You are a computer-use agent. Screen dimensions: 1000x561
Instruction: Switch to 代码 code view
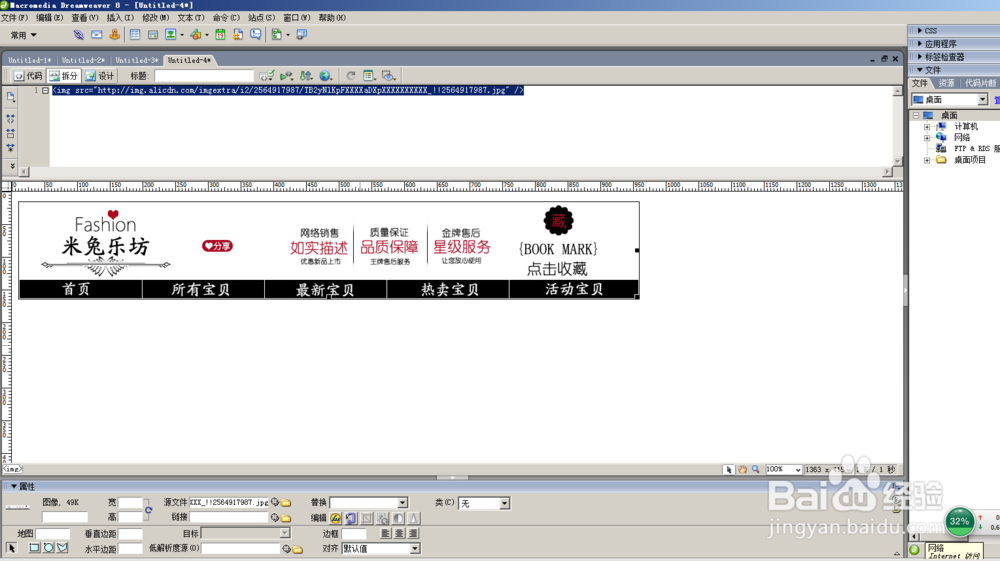coord(28,76)
